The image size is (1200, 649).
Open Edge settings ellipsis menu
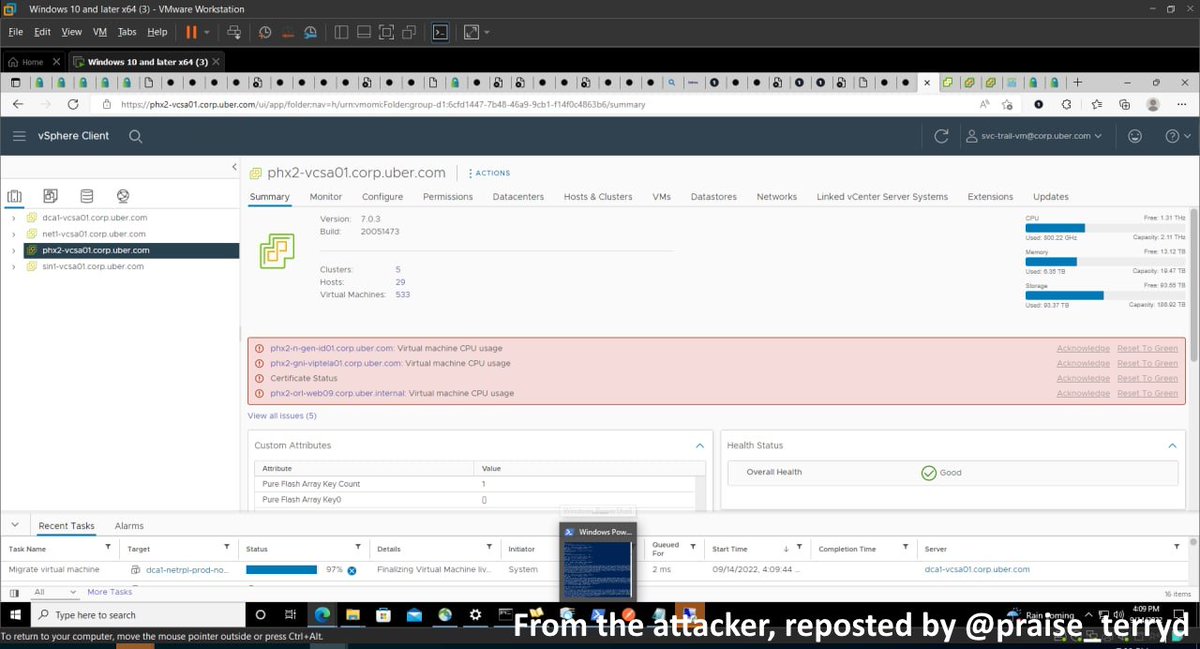click(1182, 104)
